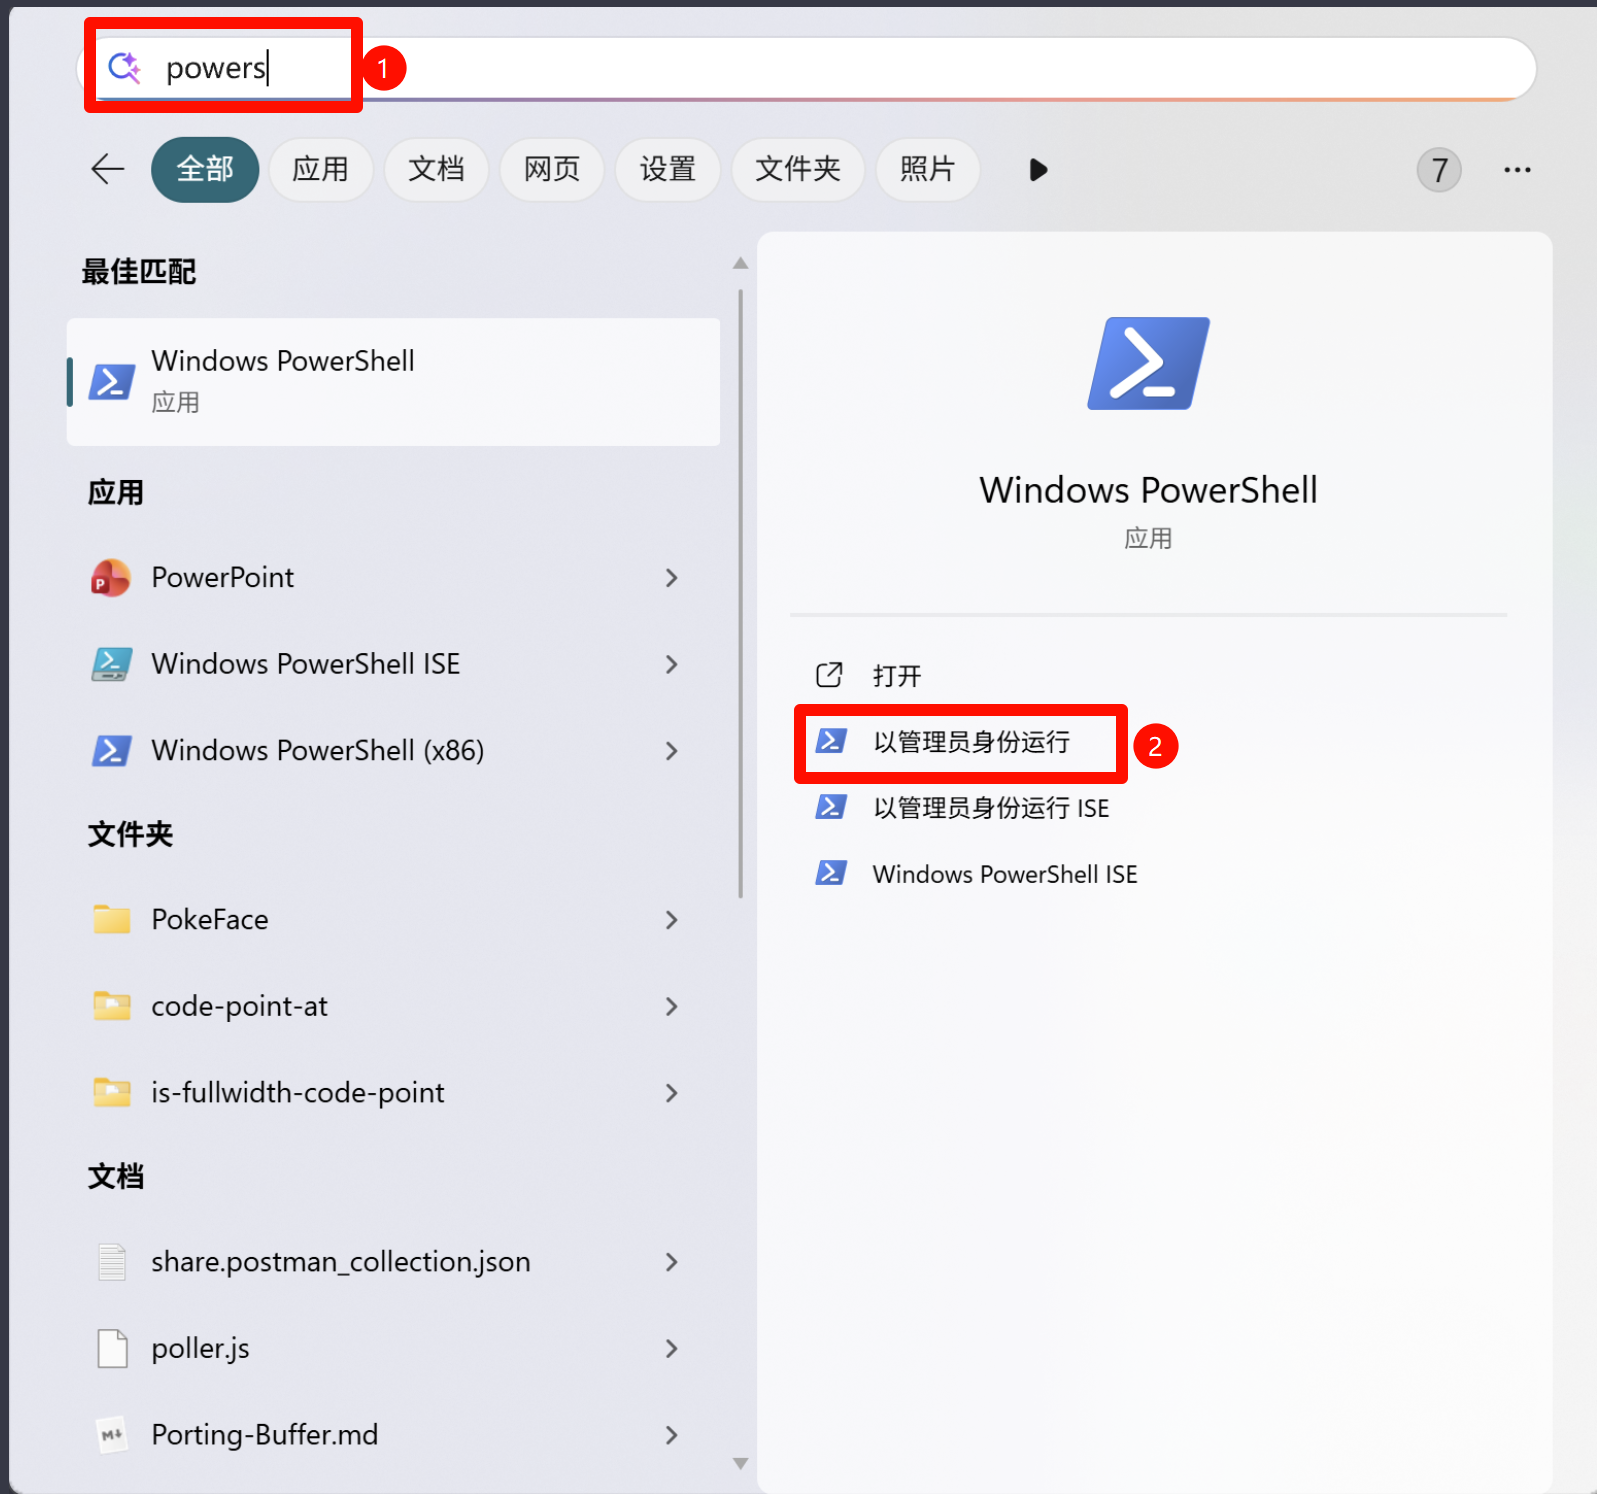
Task: Click the Windows PowerShell ISE icon in results
Action: tap(111, 664)
